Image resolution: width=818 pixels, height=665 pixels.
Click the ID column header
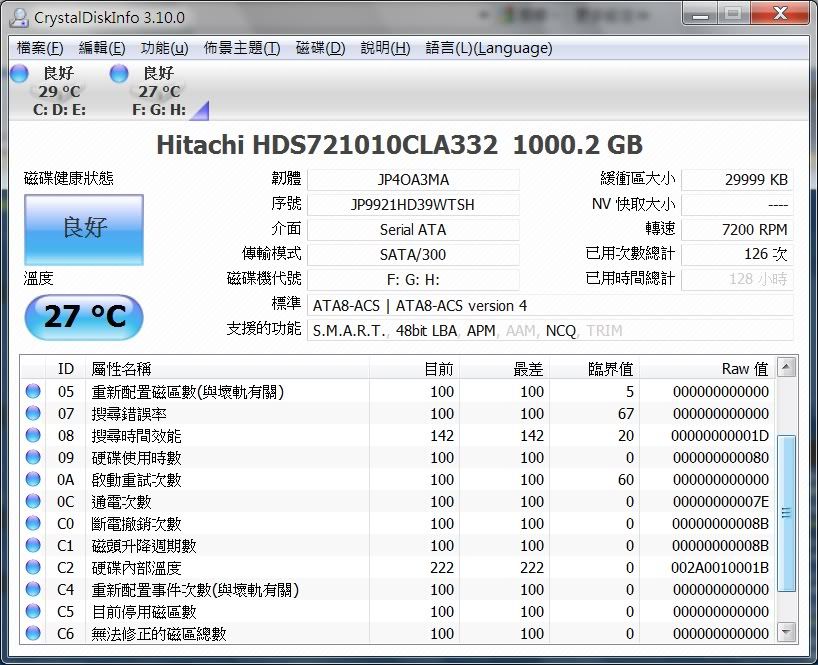pos(66,369)
